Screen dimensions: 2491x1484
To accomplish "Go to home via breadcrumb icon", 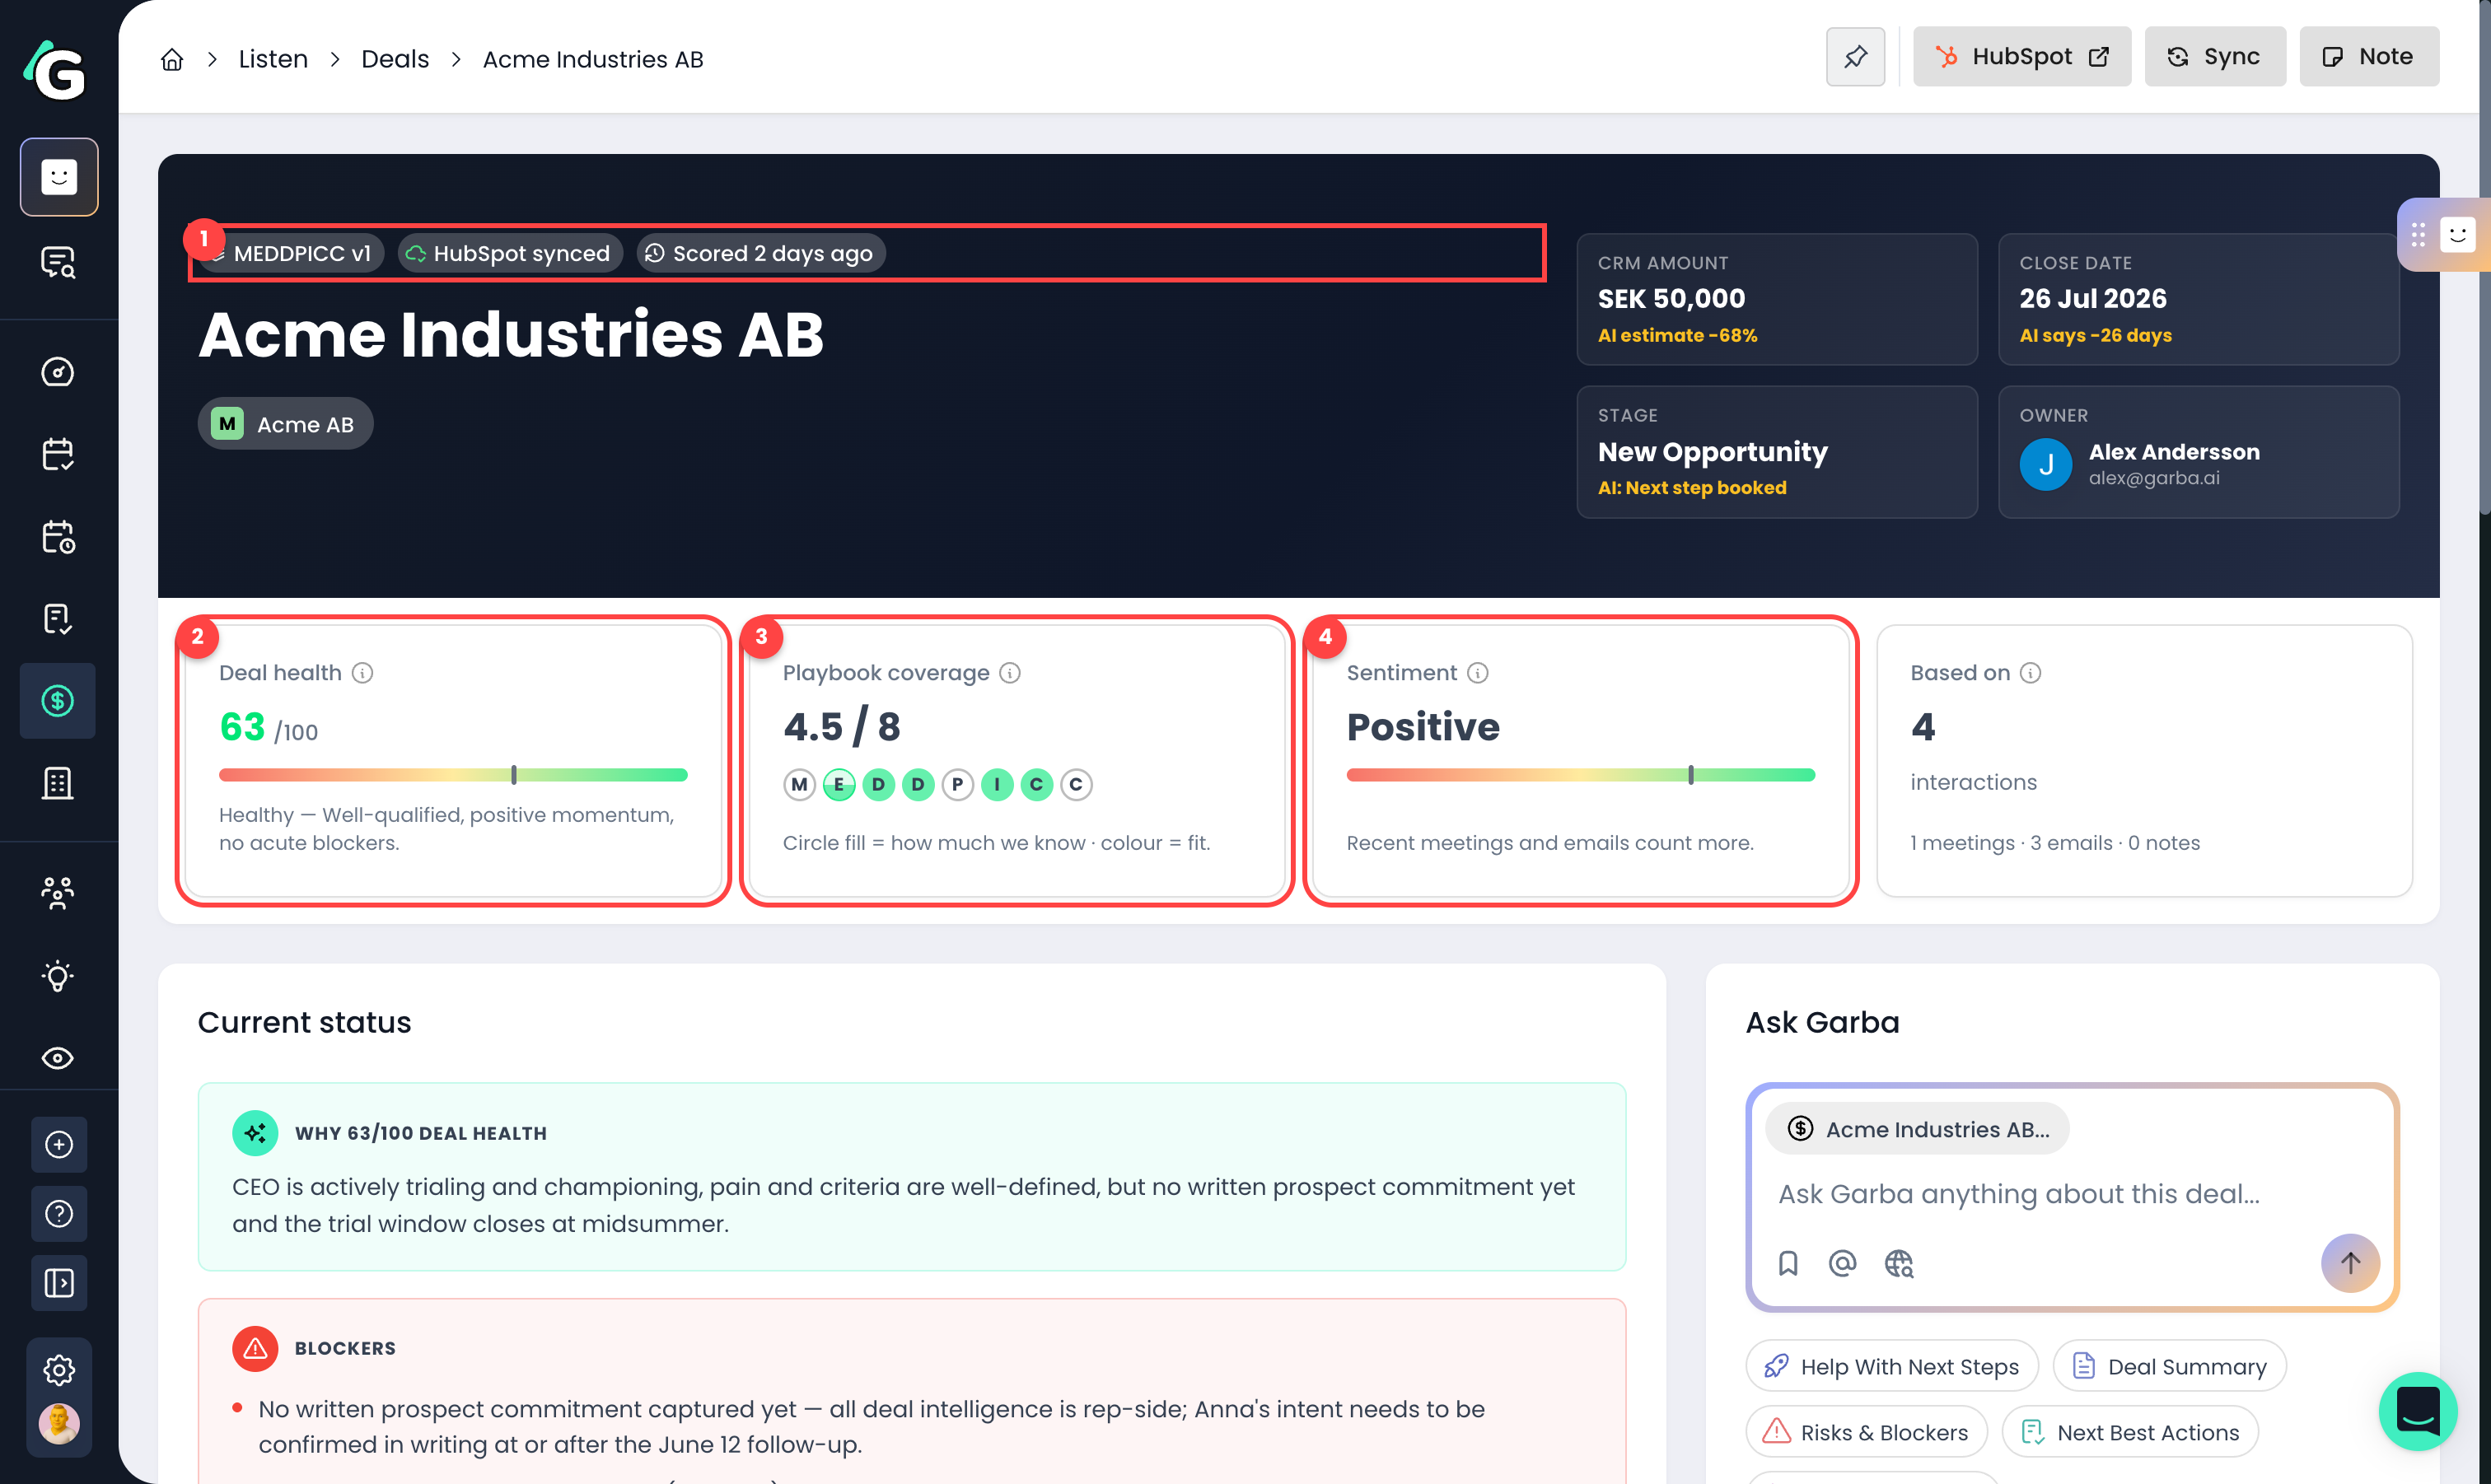I will [172, 59].
